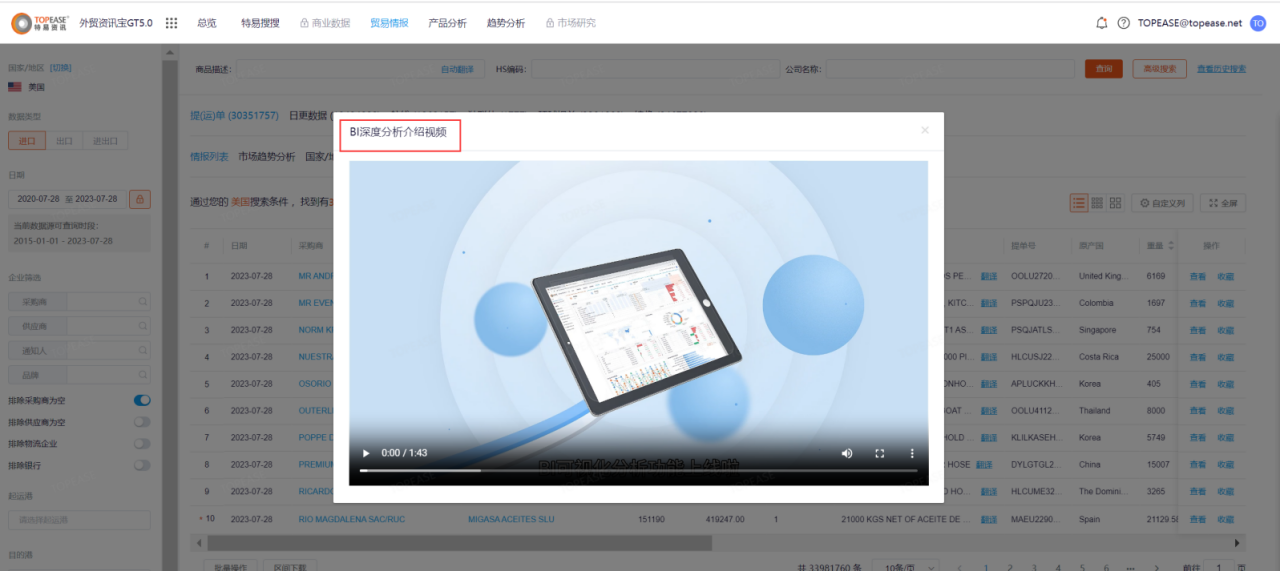Open 查看历史搜索 link
This screenshot has height=571, width=1280.
pos(1221,69)
